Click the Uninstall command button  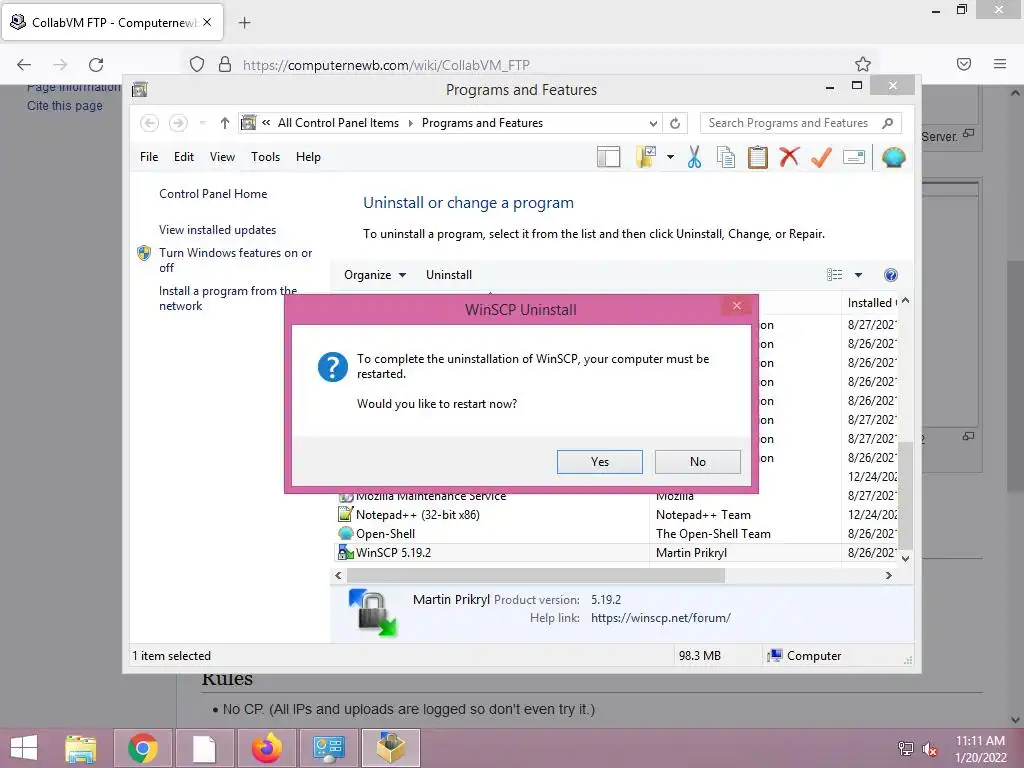449,275
